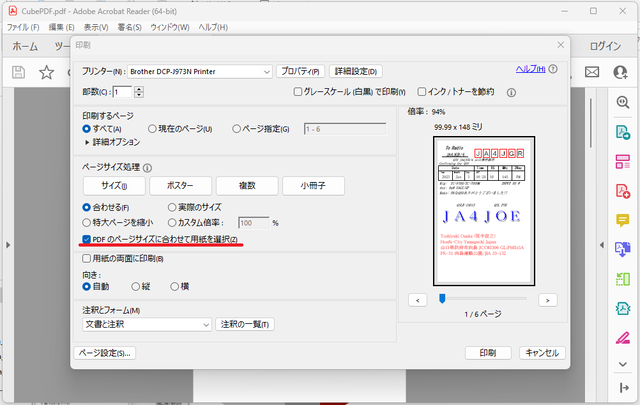
Task: Enable インク/トナーを節約 checkbox
Action: 422,92
